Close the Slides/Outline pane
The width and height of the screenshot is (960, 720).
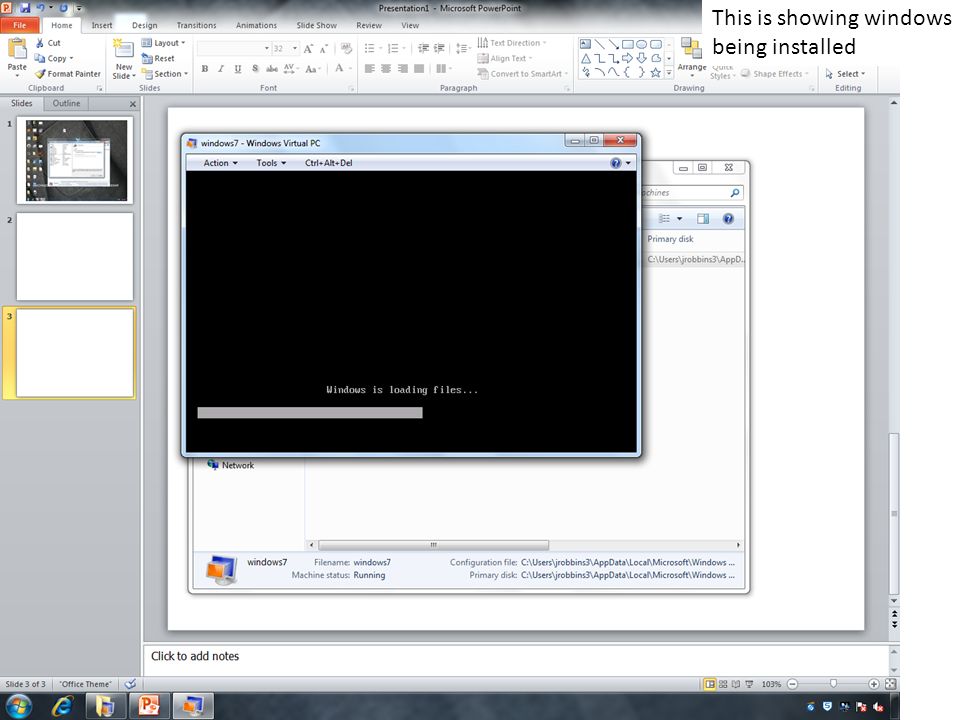coord(133,104)
